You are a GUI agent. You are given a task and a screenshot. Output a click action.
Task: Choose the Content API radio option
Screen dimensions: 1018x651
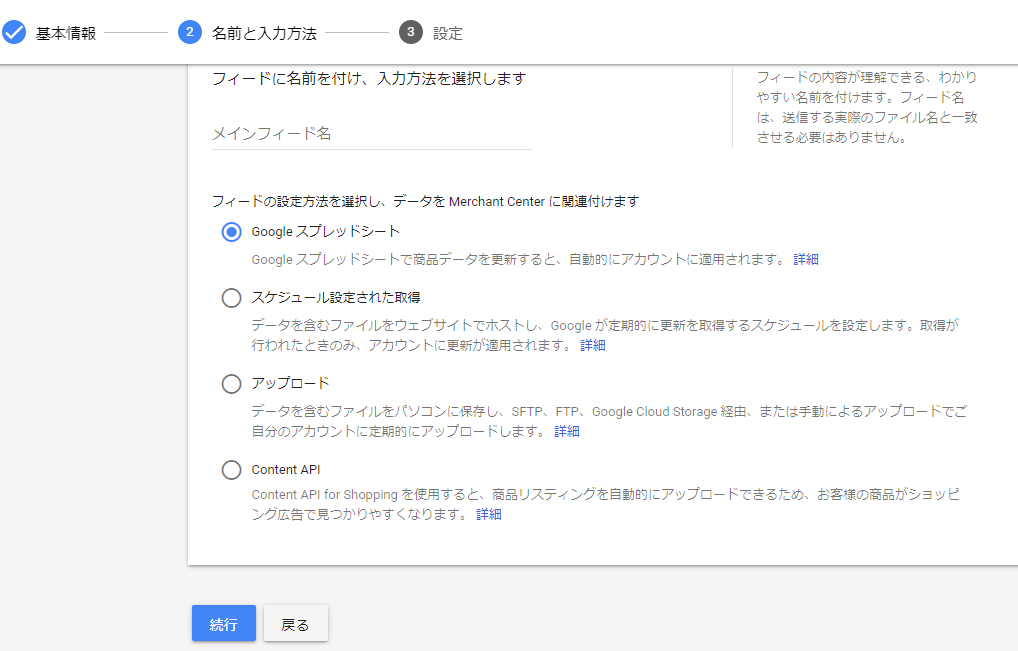[231, 469]
